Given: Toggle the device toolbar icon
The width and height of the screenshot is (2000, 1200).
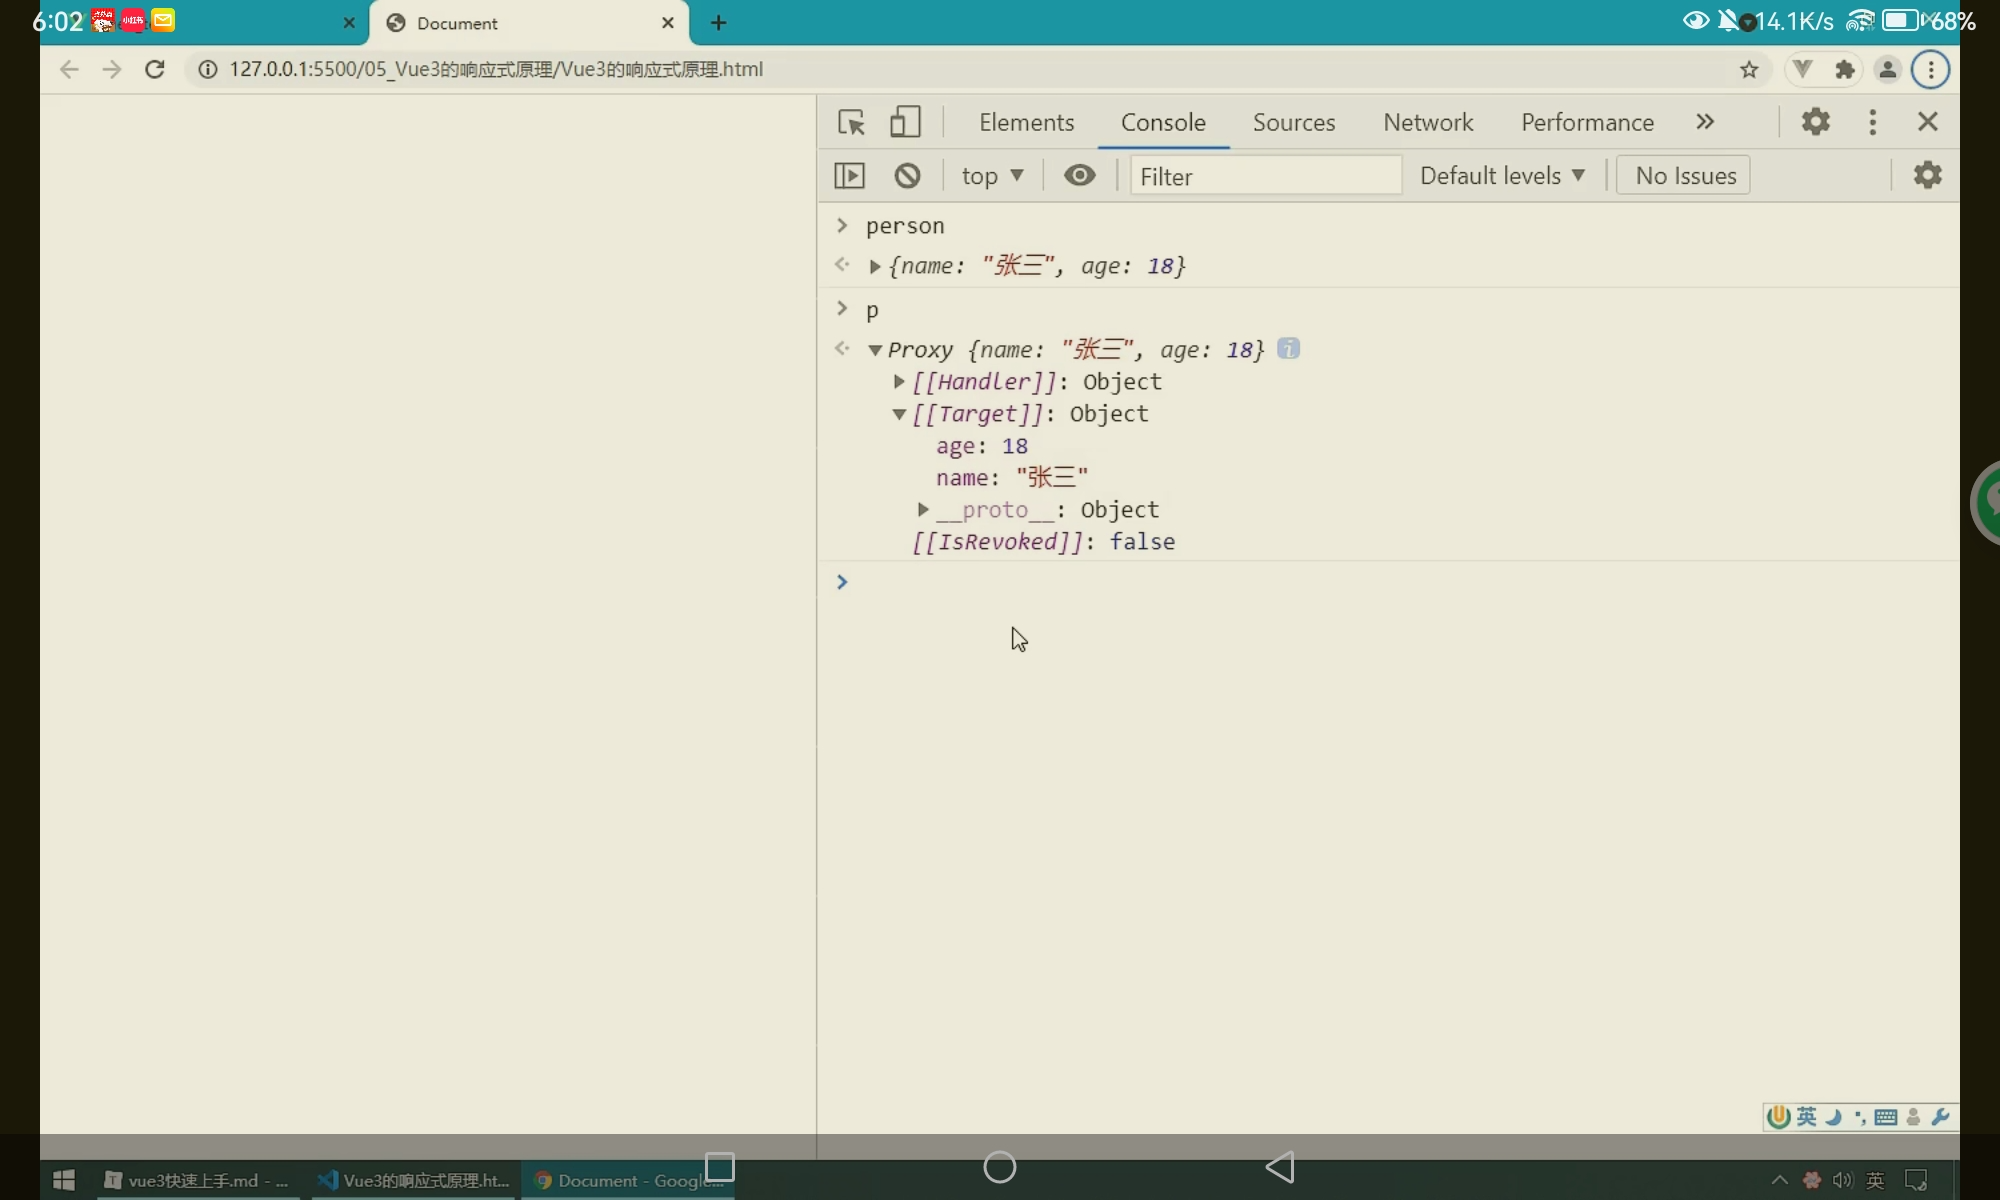Looking at the screenshot, I should click(x=905, y=122).
